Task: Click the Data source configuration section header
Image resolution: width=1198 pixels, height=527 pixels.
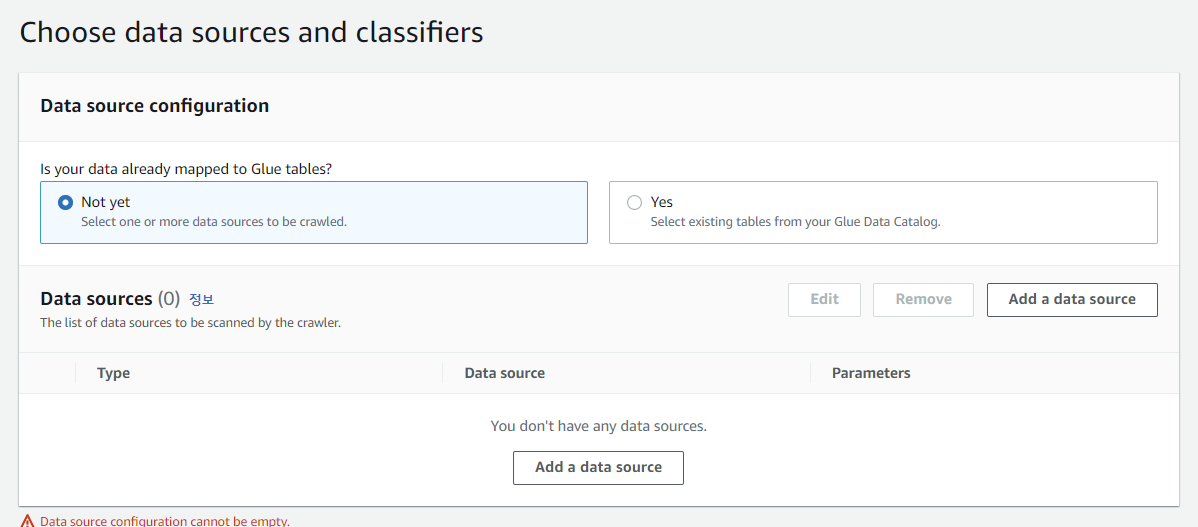Action: coord(154,106)
